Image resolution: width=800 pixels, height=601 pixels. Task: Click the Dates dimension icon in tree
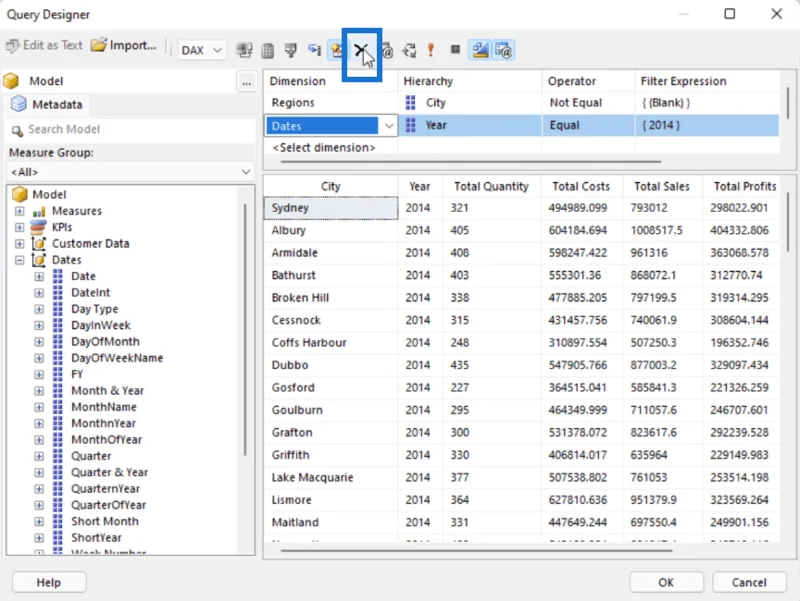point(38,260)
